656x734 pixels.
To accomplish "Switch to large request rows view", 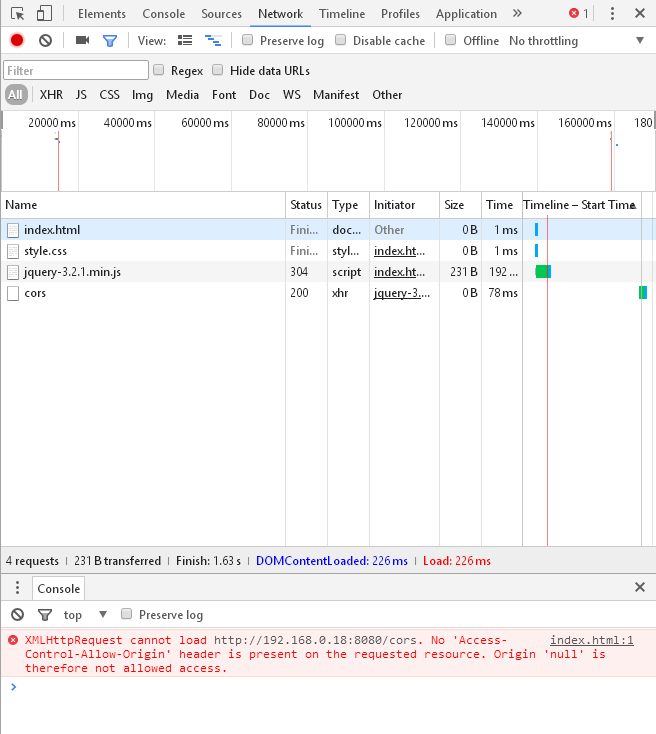I will [185, 41].
